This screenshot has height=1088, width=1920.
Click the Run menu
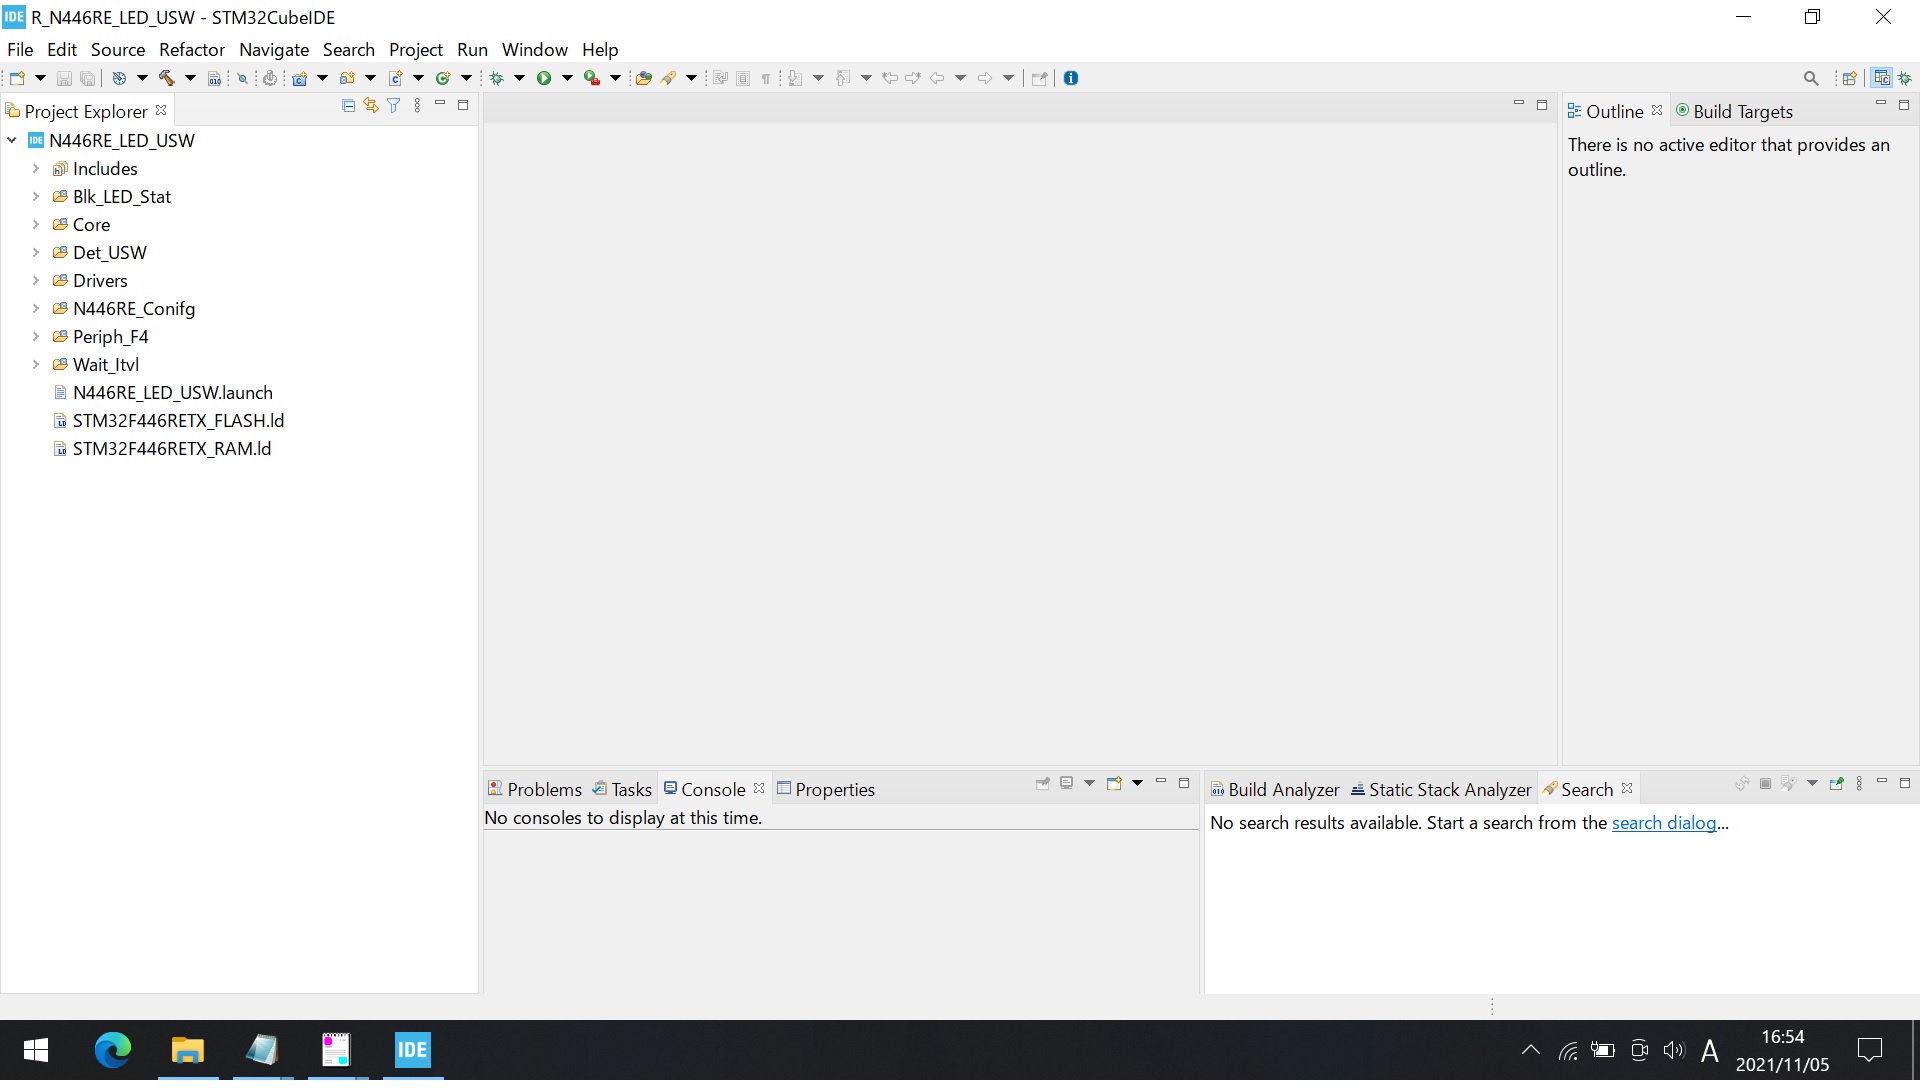pyautogui.click(x=472, y=49)
